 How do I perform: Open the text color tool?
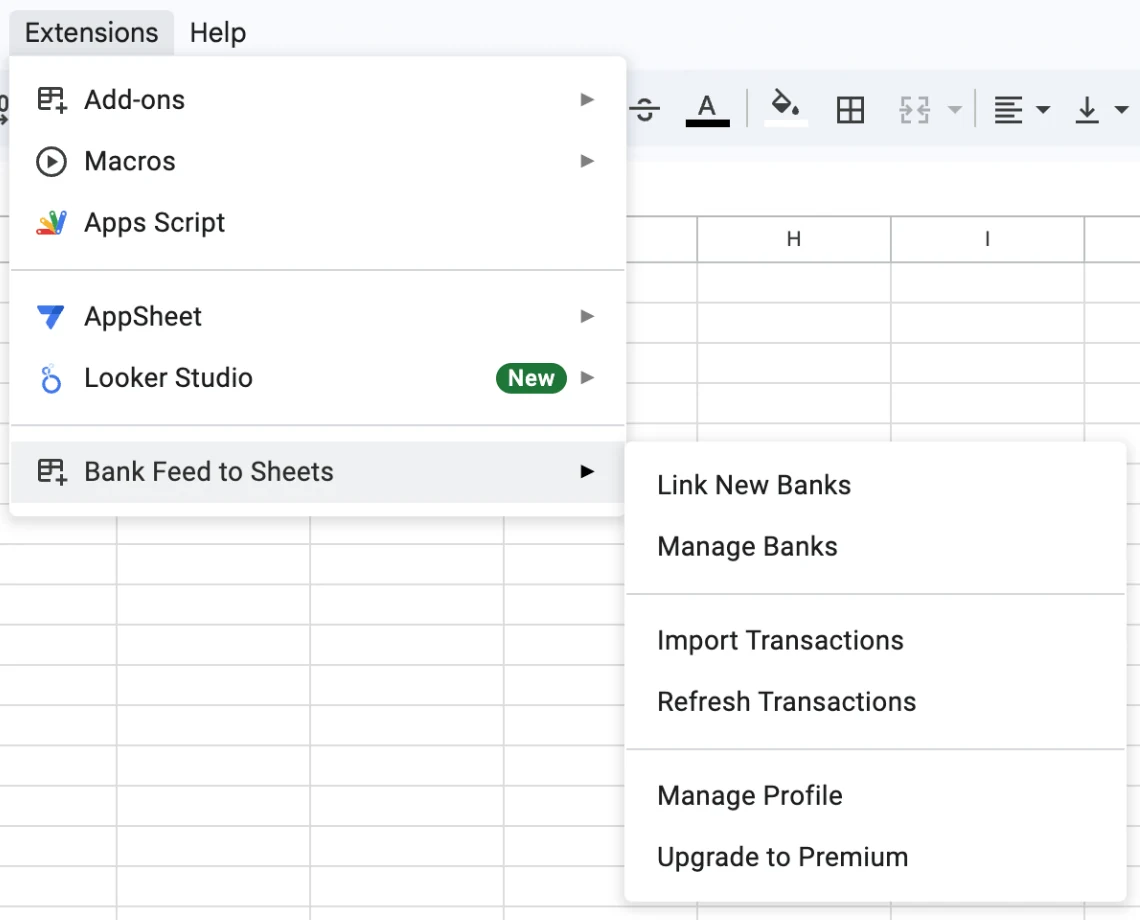(x=707, y=110)
